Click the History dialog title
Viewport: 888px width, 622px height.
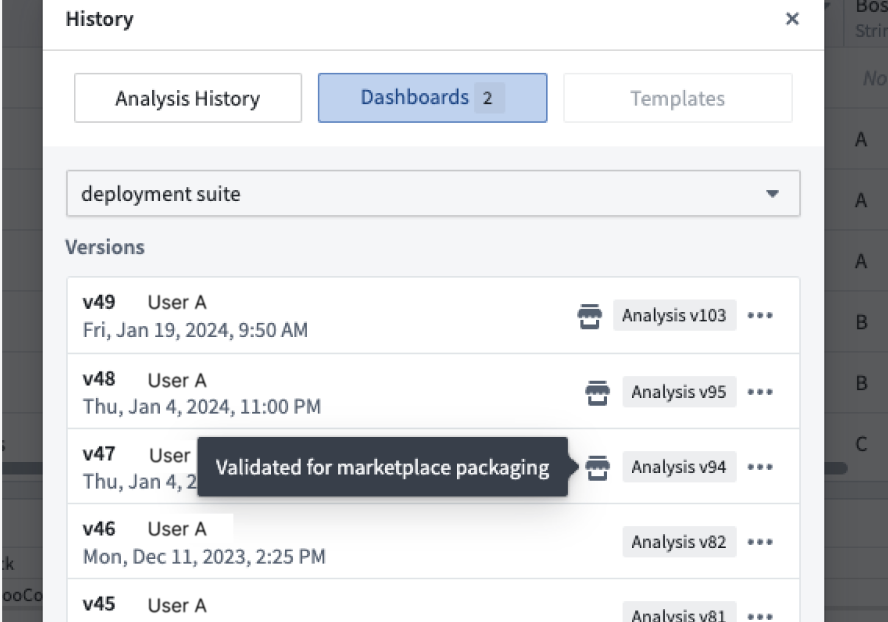pyautogui.click(x=100, y=19)
